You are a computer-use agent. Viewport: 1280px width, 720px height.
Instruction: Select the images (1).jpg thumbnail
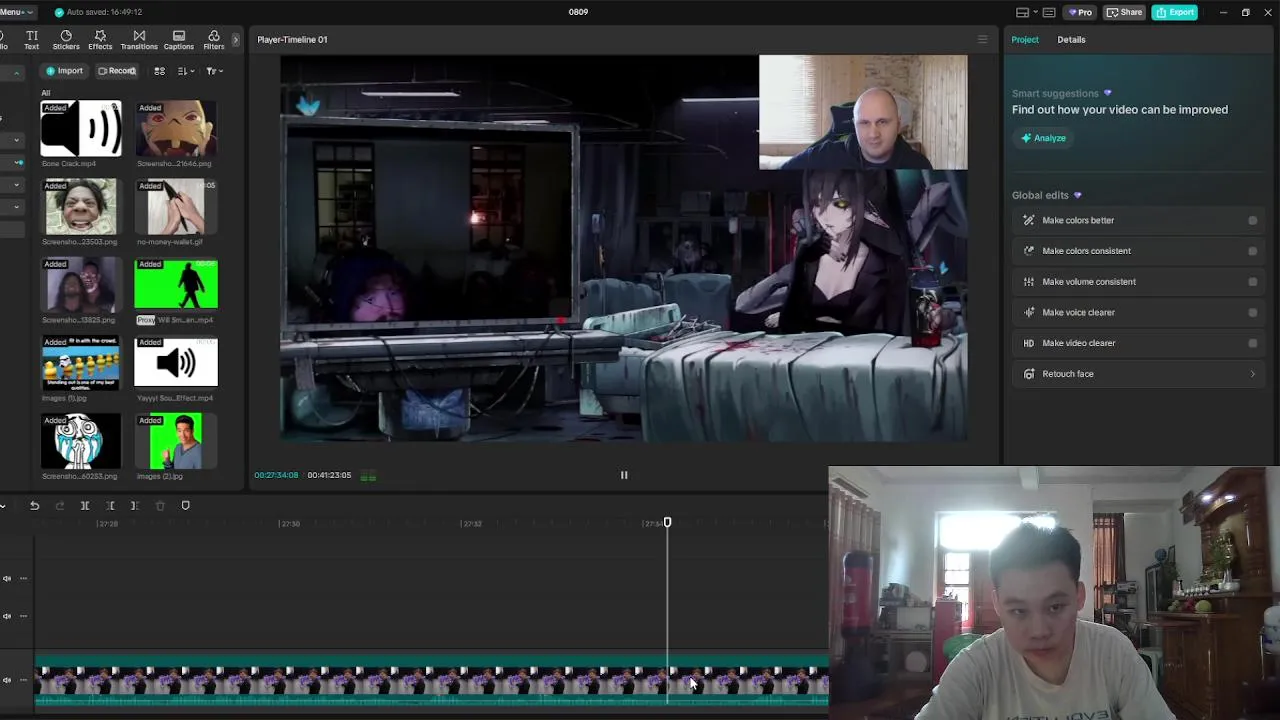[81, 363]
